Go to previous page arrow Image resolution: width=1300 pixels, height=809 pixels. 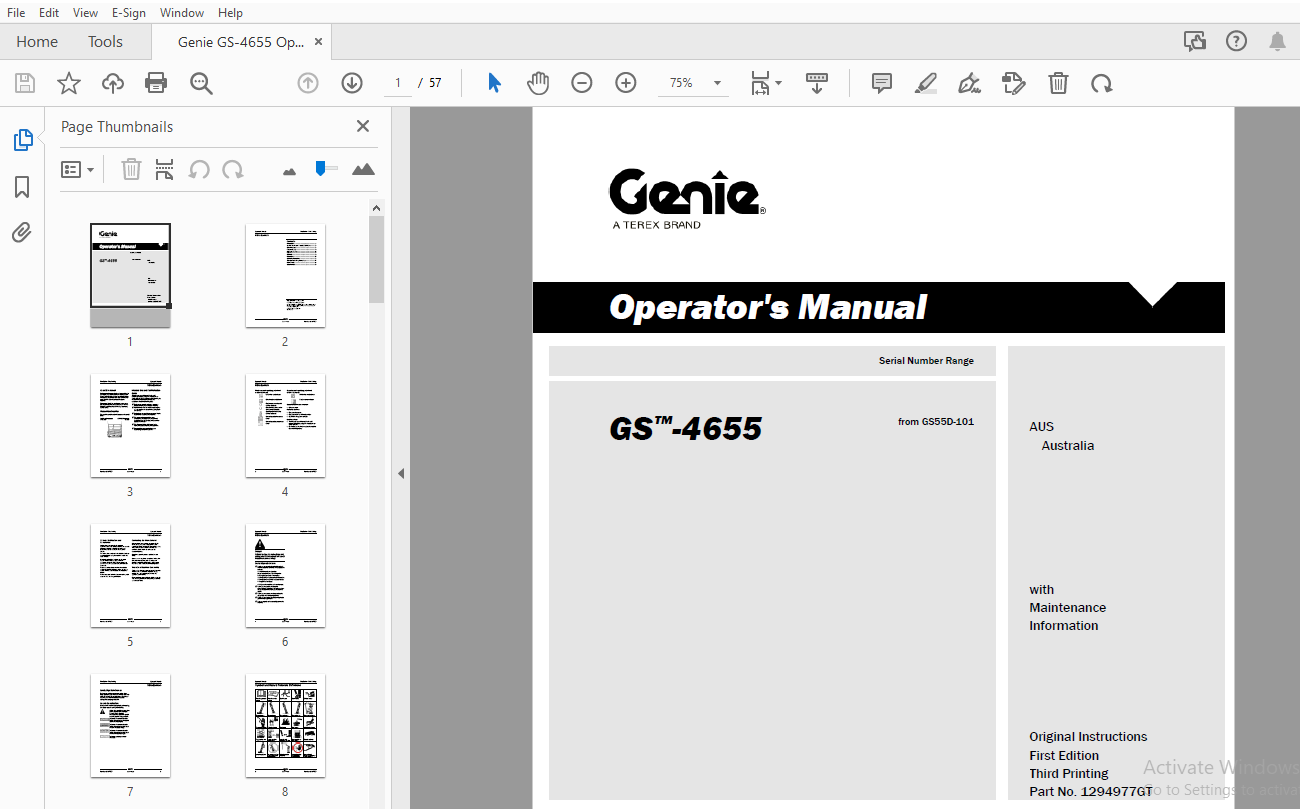click(308, 83)
